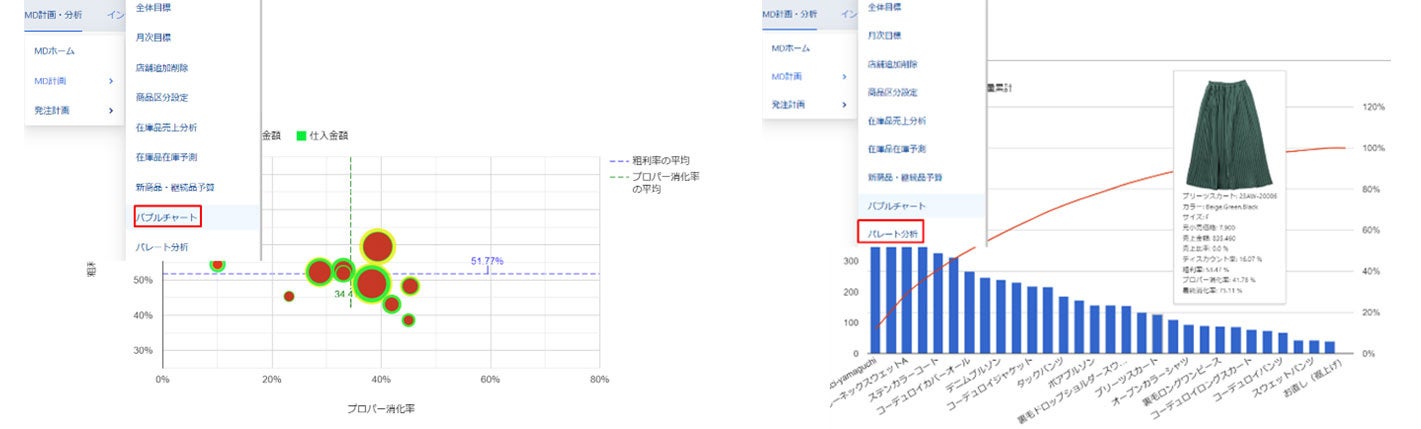Screen dimensions: 1421x429
Task: Open 発注計画 item in right panel menu
Action: pyautogui.click(x=788, y=105)
